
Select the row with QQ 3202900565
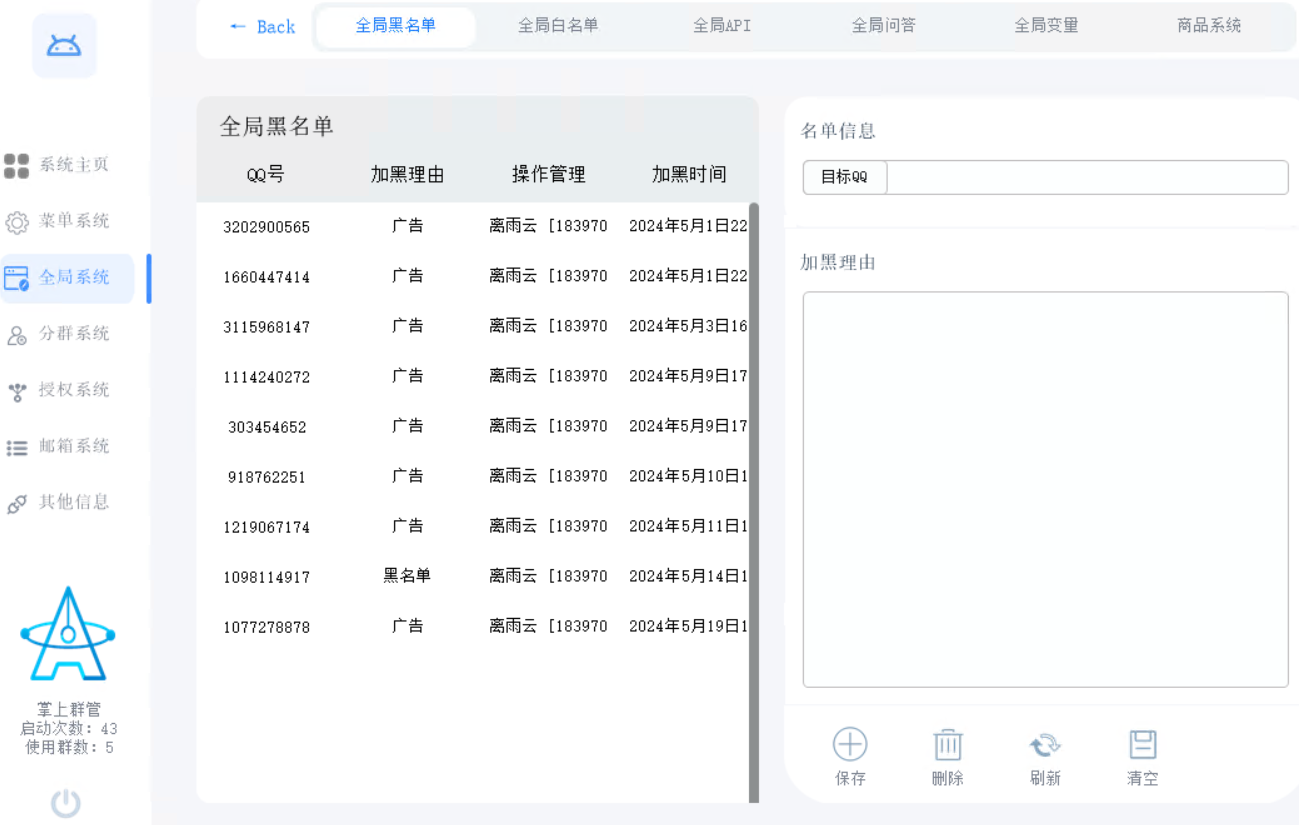pyautogui.click(x=472, y=227)
